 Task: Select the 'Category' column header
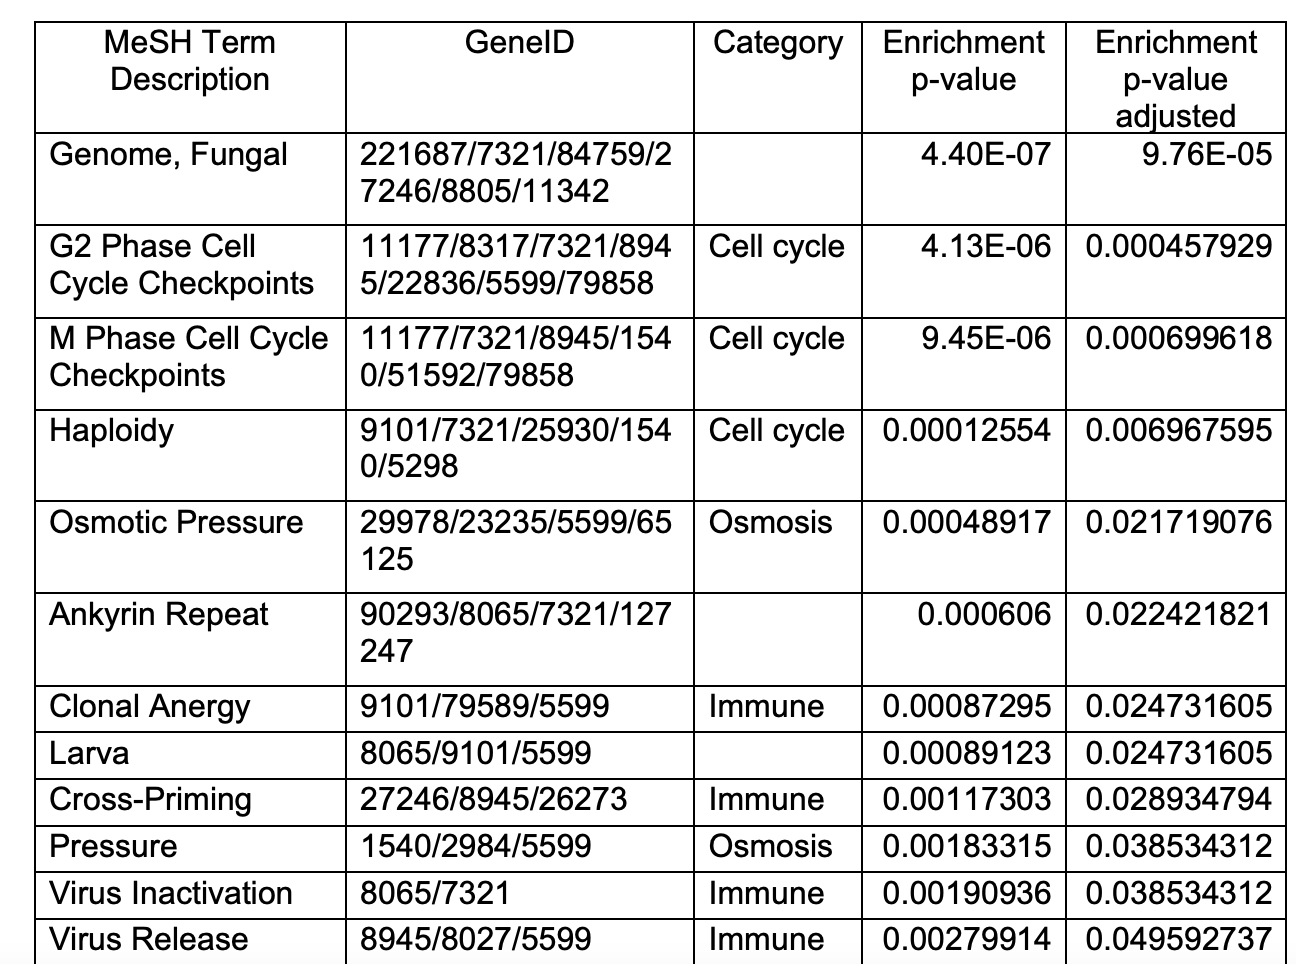[778, 43]
